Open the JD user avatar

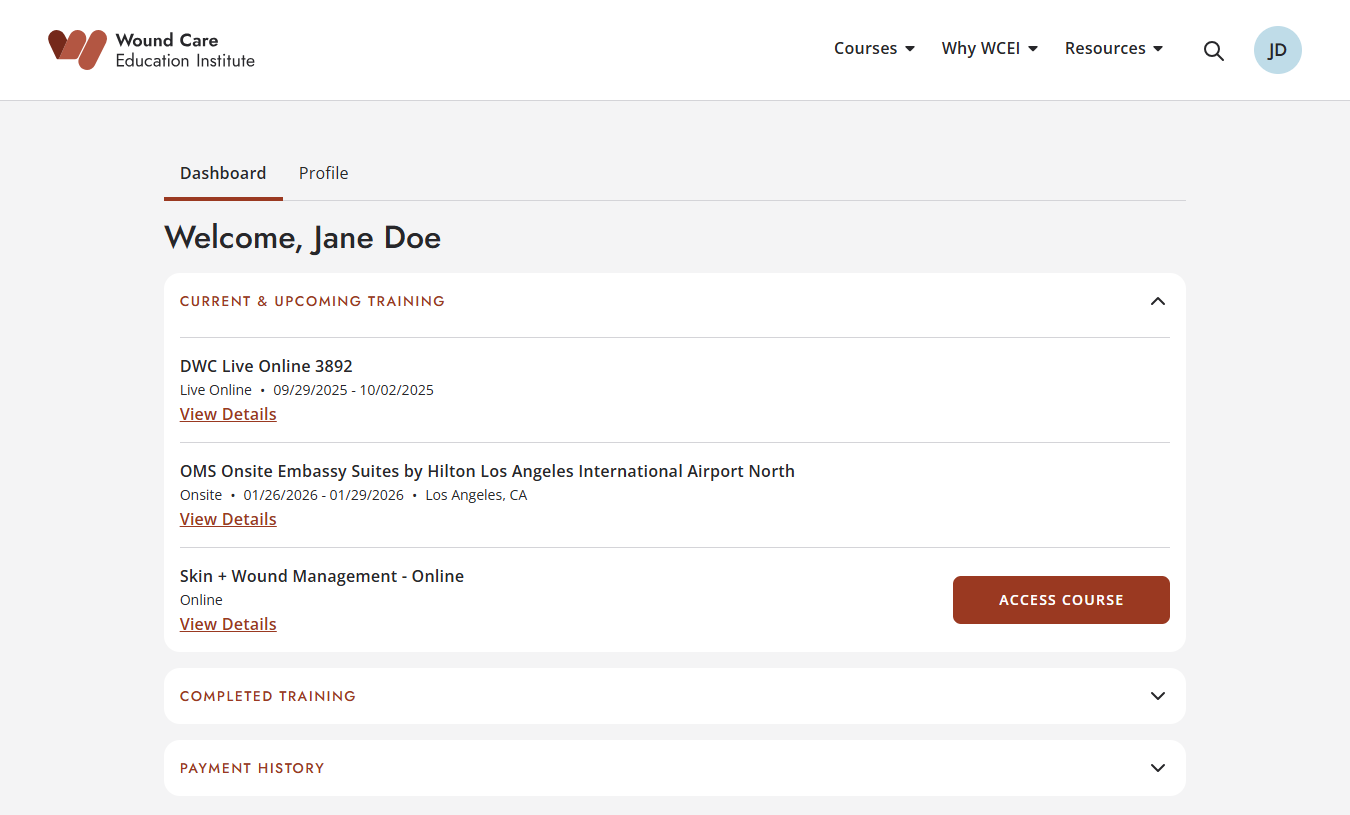(x=1277, y=50)
